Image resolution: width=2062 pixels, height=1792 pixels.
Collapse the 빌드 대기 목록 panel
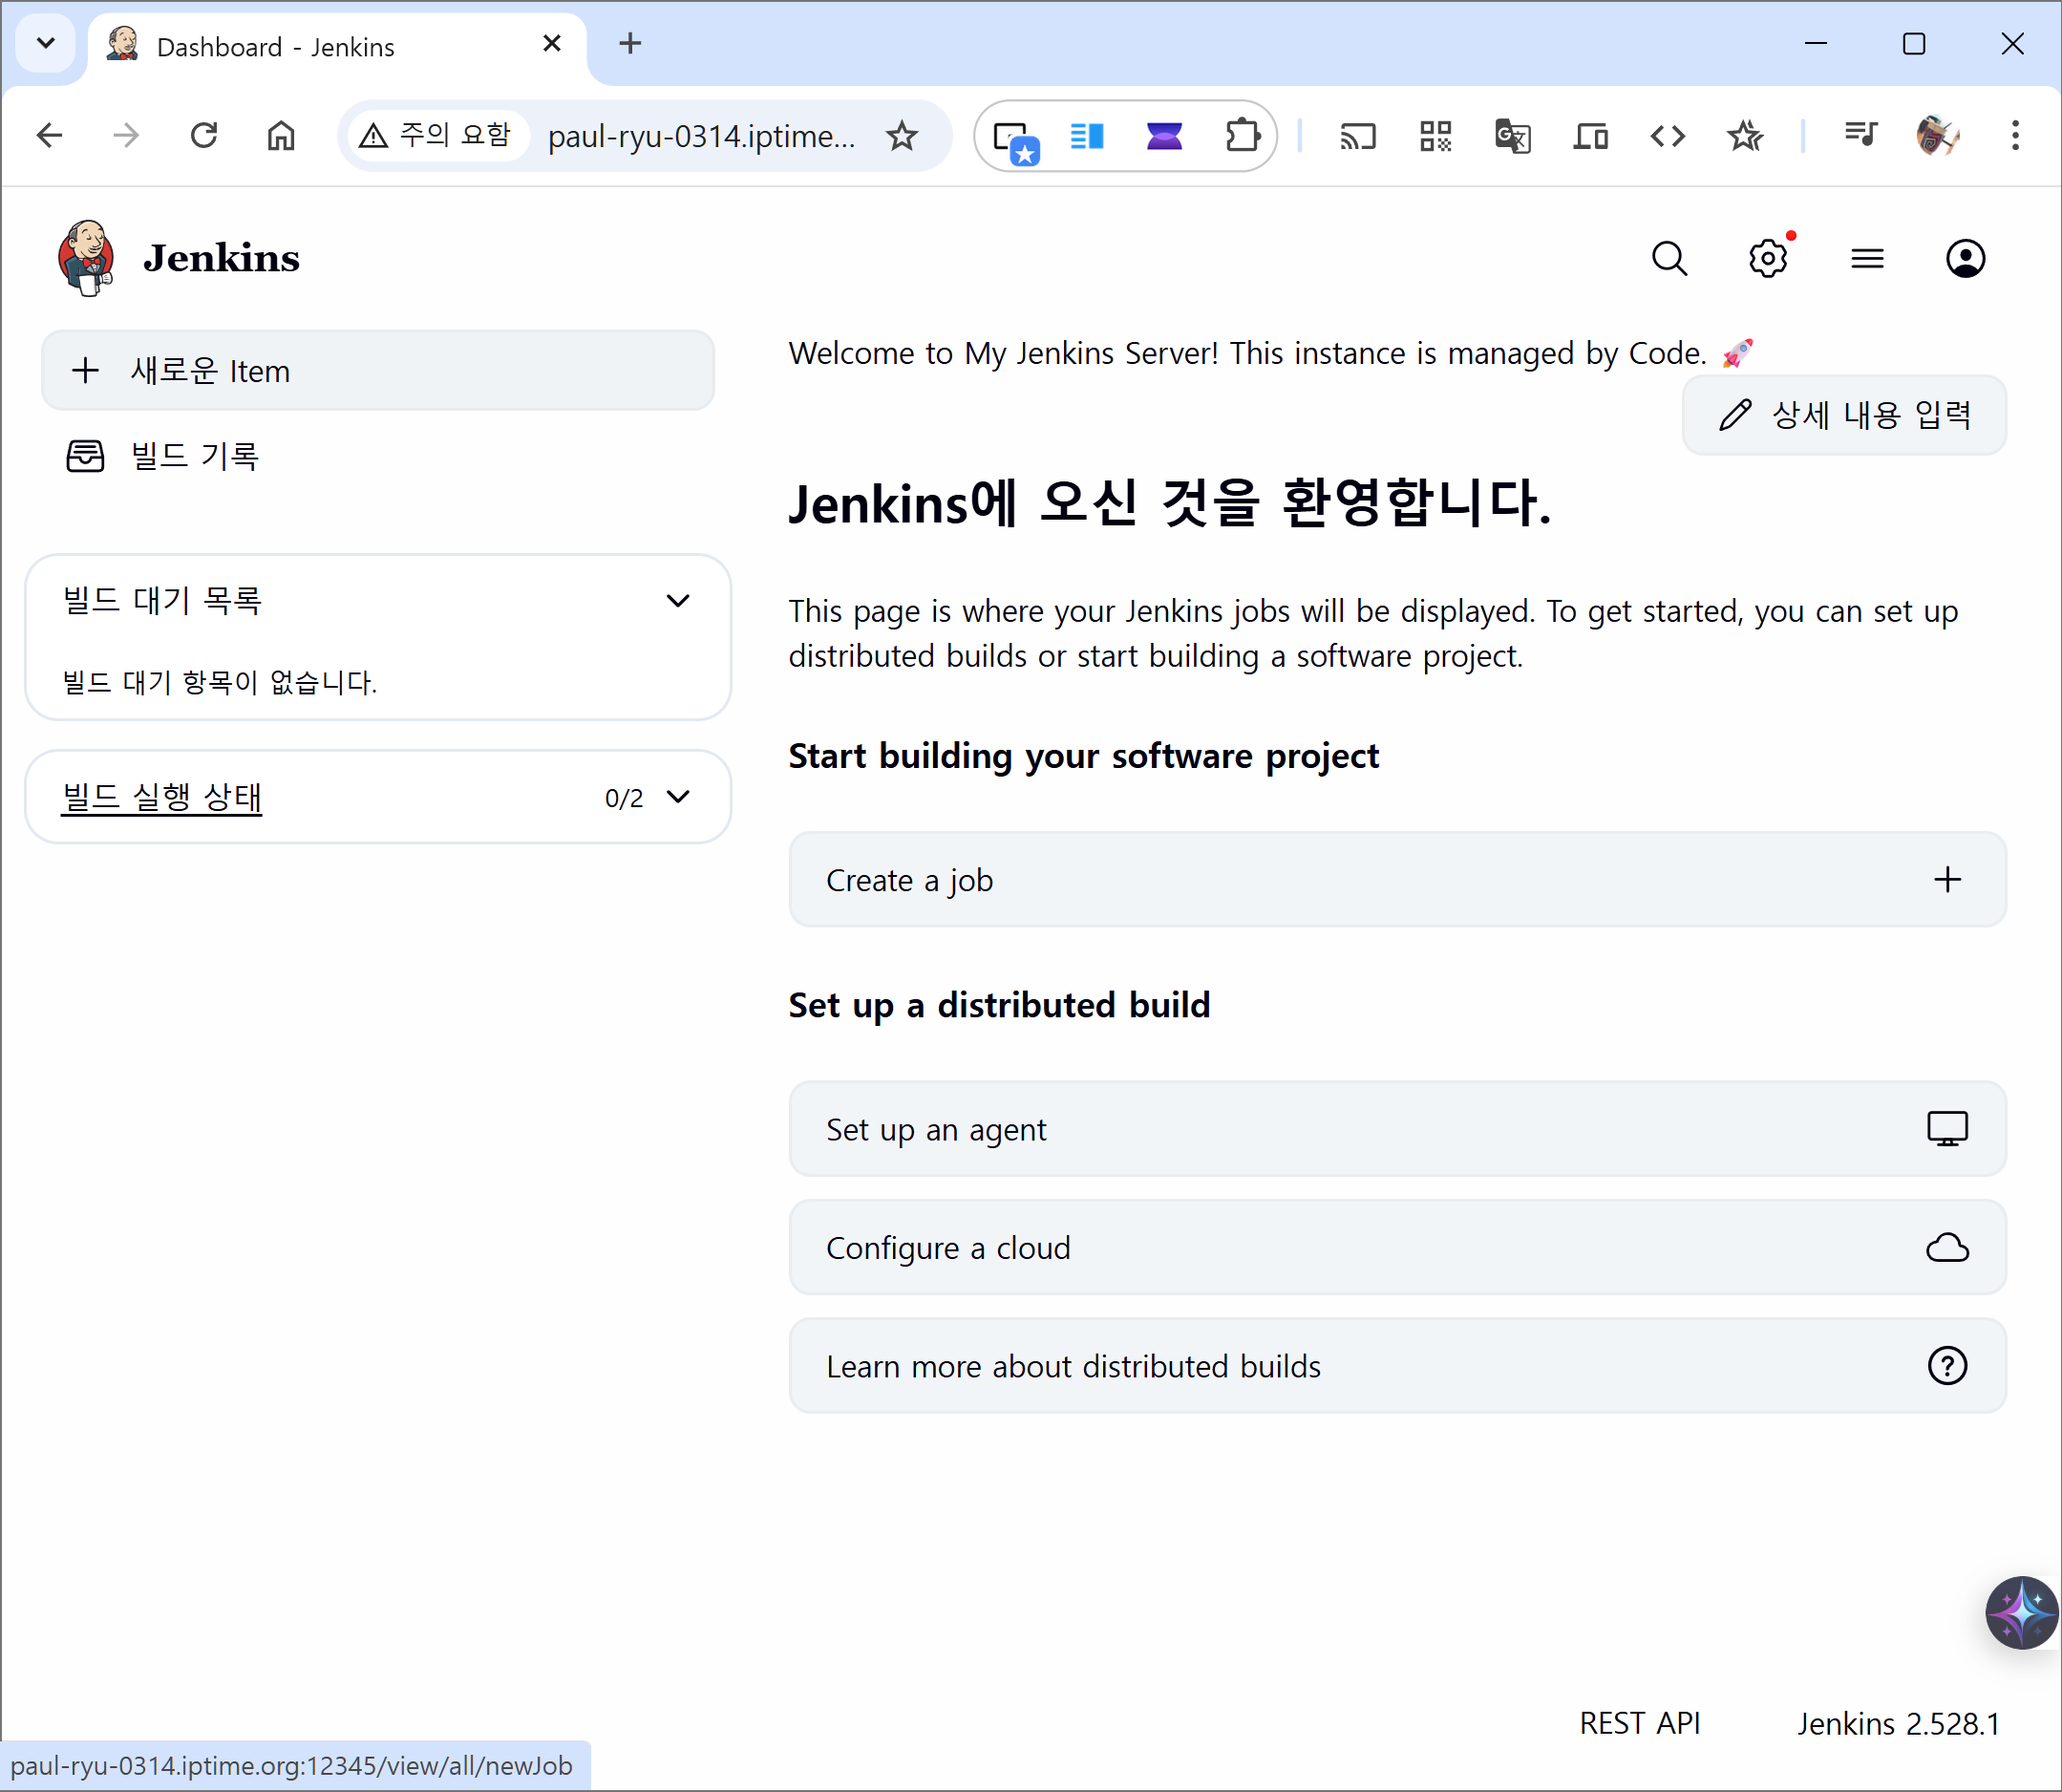tap(677, 601)
